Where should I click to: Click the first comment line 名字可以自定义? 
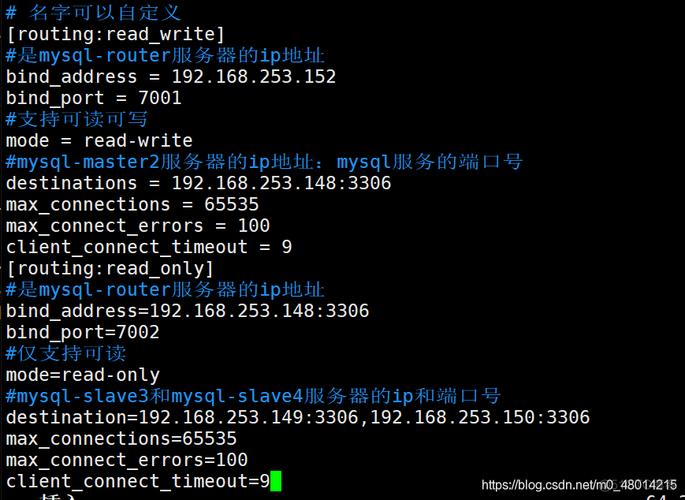[93, 12]
